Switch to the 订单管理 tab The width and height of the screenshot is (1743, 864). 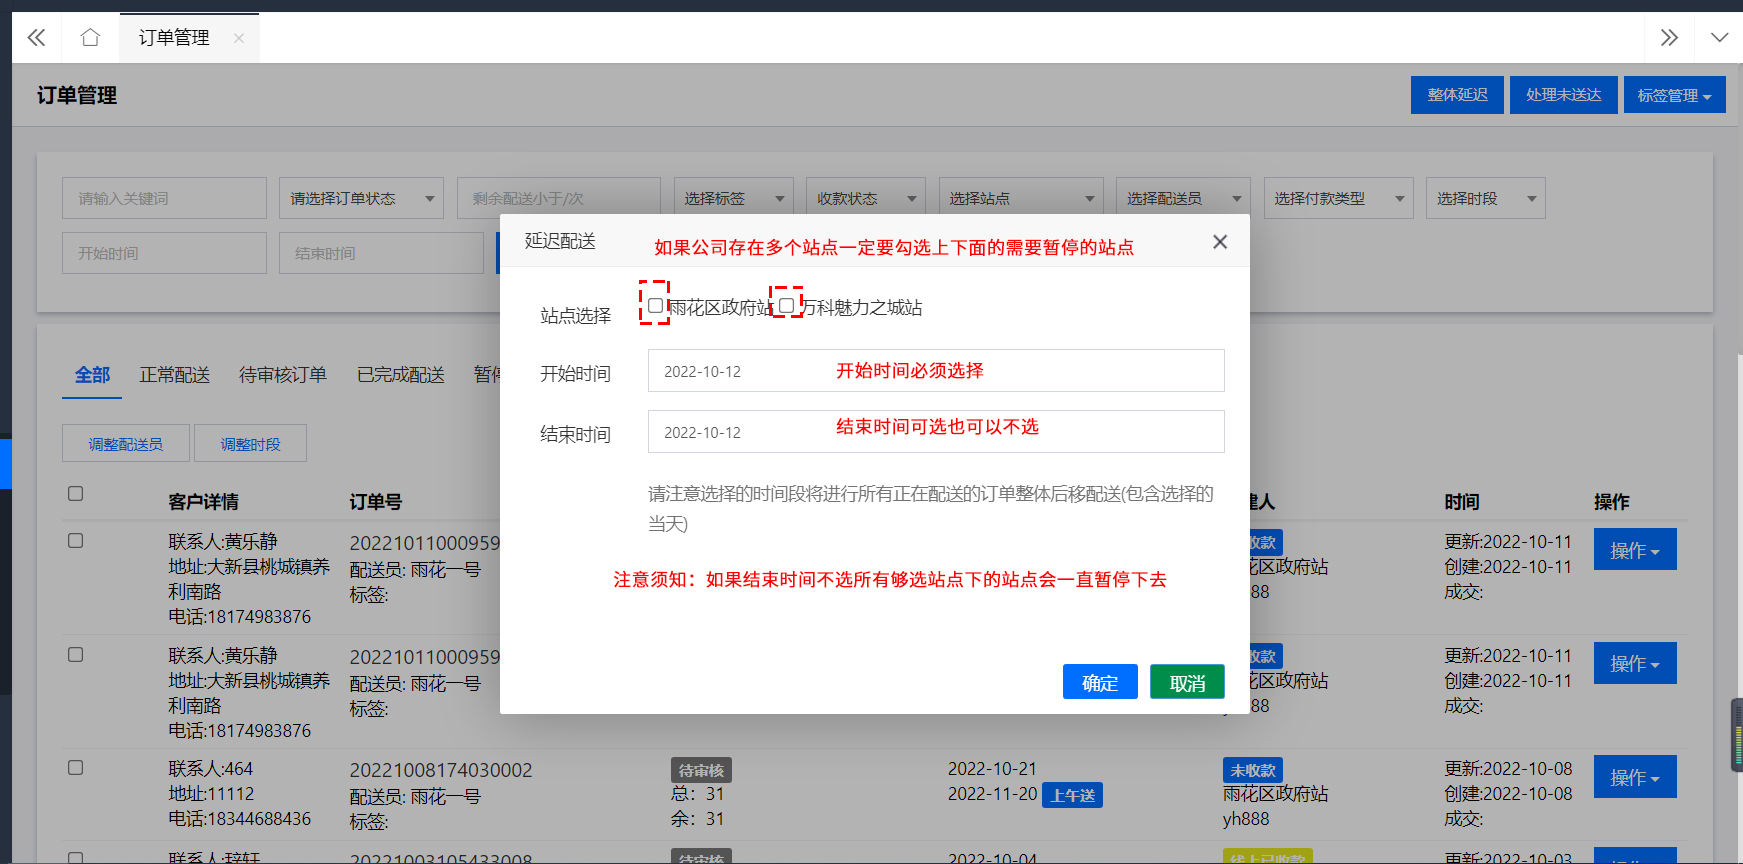coord(174,38)
